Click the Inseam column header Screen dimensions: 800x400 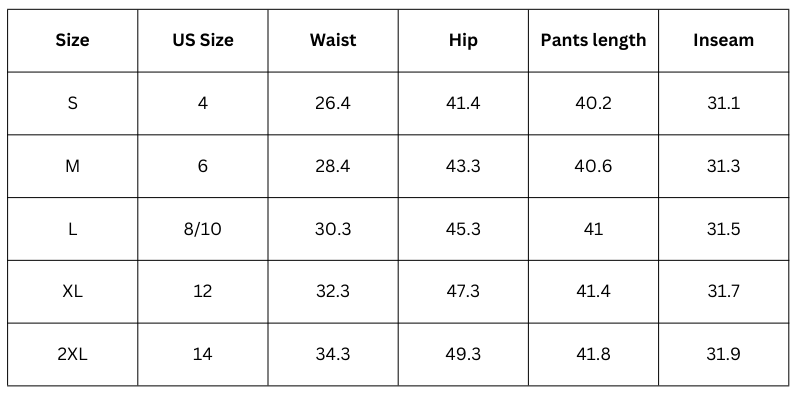[x=723, y=41]
